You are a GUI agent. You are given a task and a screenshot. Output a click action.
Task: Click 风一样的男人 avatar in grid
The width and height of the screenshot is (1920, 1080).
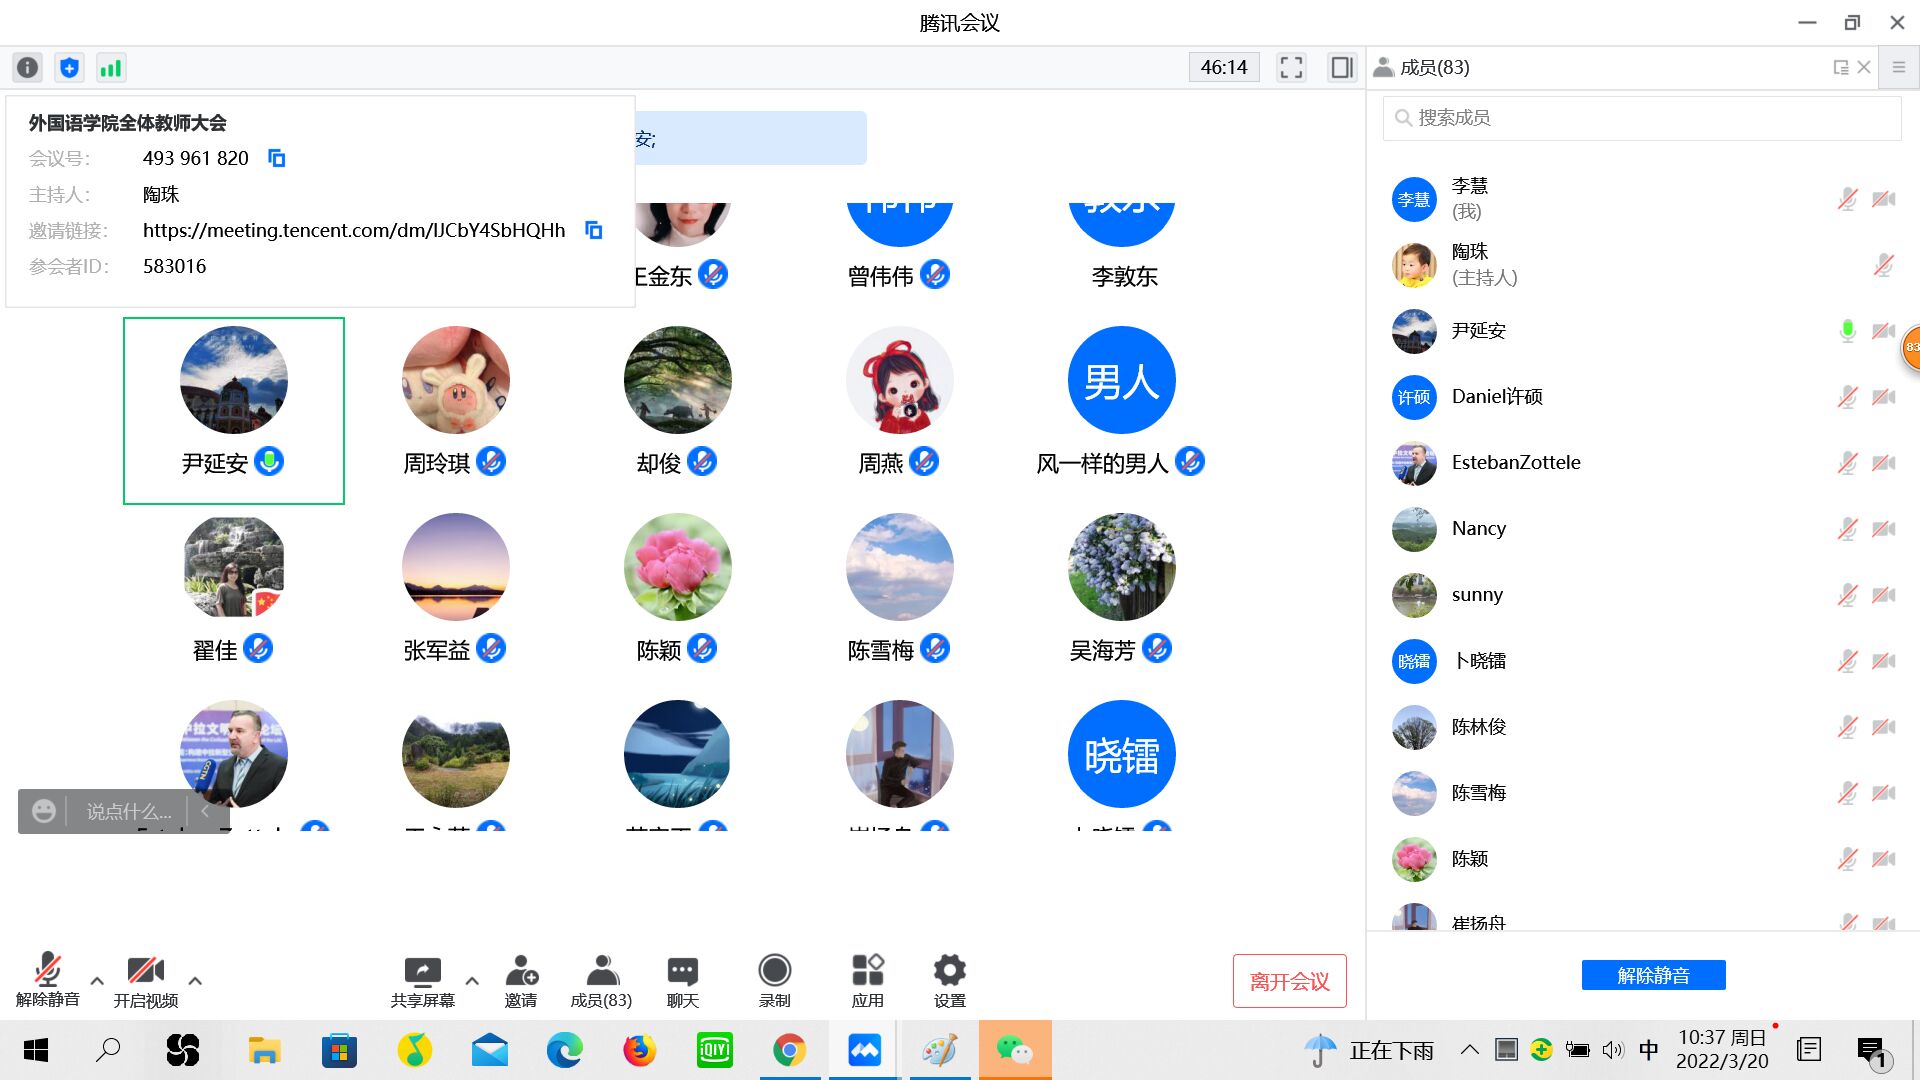(x=1122, y=380)
